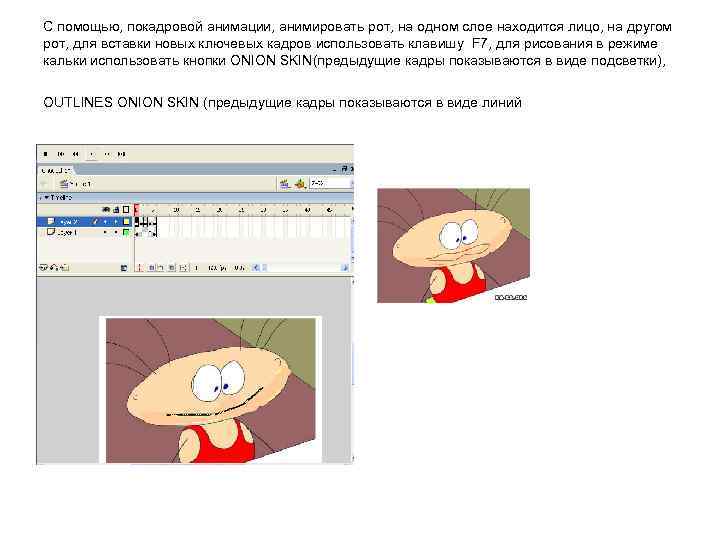720x540 pixels.
Task: Open the Edit Scene icon menu
Action: (x=285, y=184)
